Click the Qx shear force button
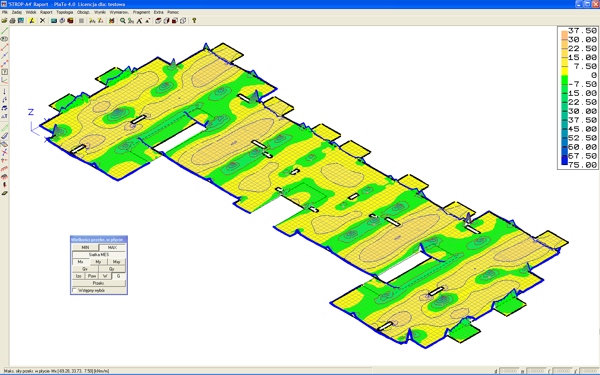 [85, 269]
